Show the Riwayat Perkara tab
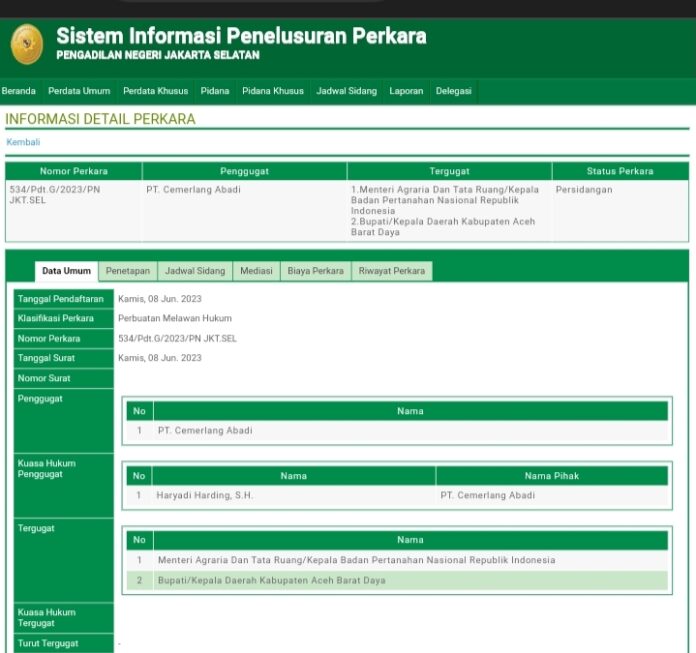Screen dimensions: 696x653 [x=391, y=271]
